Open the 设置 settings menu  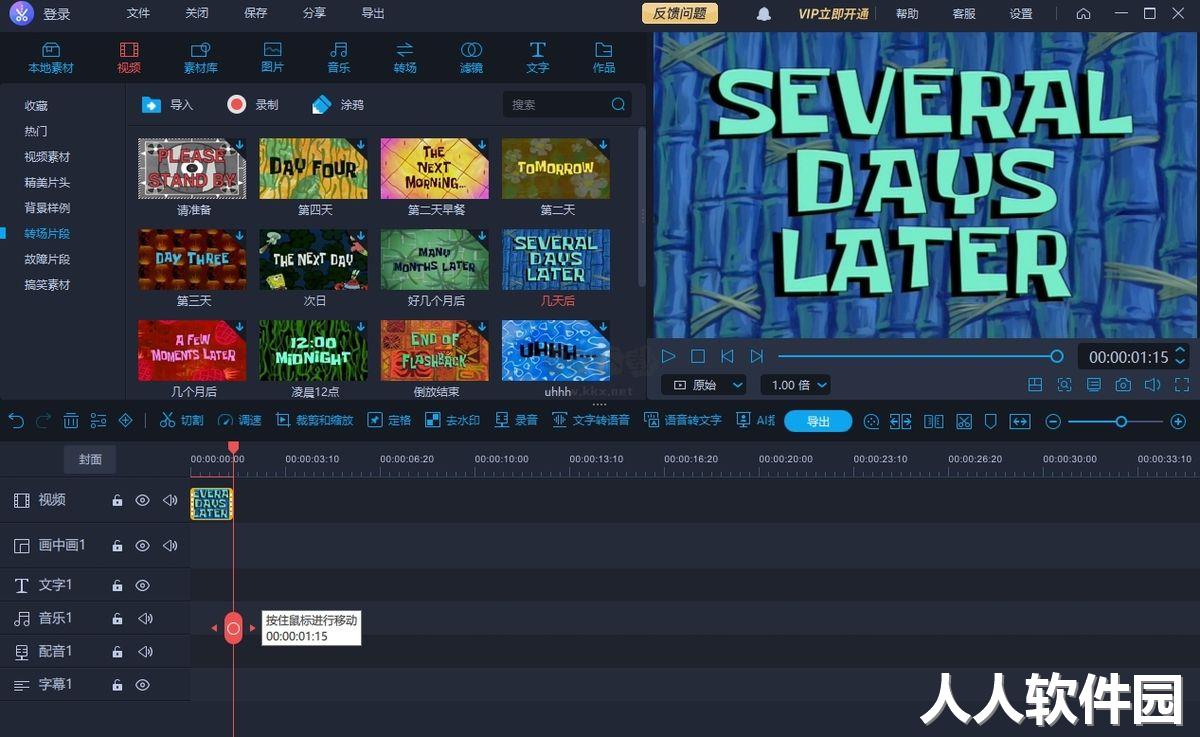pyautogui.click(x=1021, y=14)
